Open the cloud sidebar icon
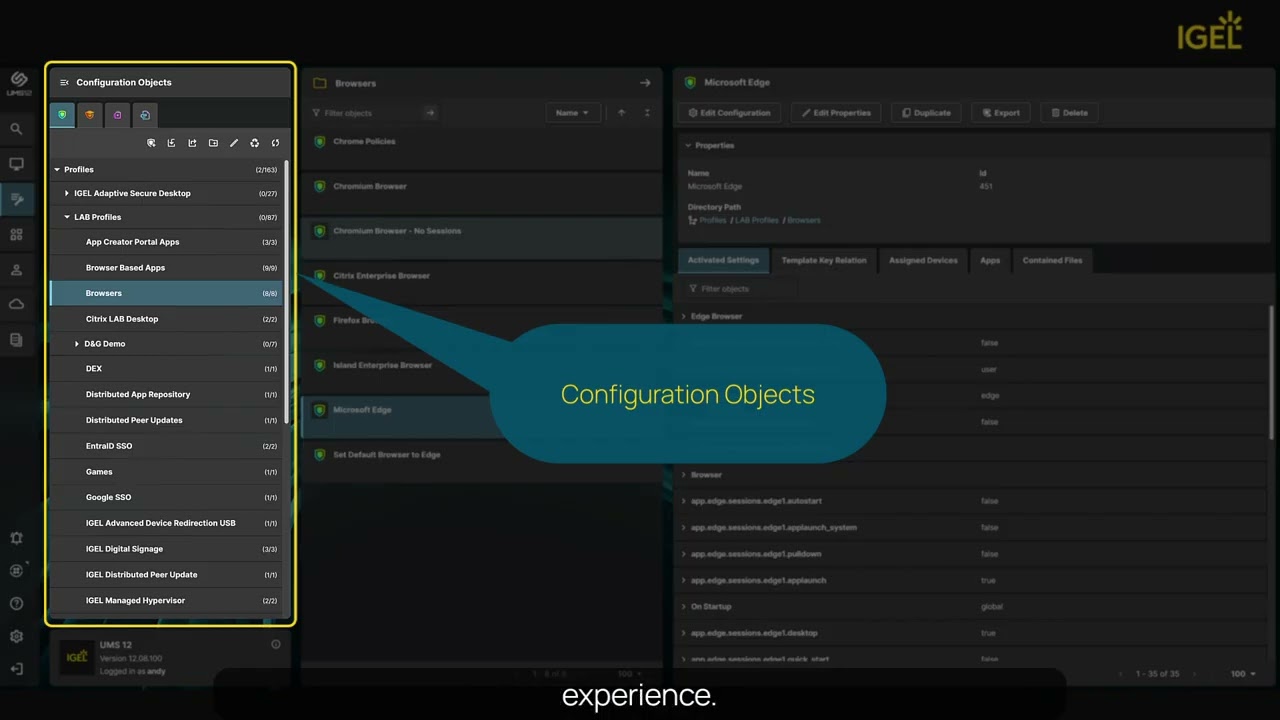Screen dimensions: 1280x720 point(16,304)
